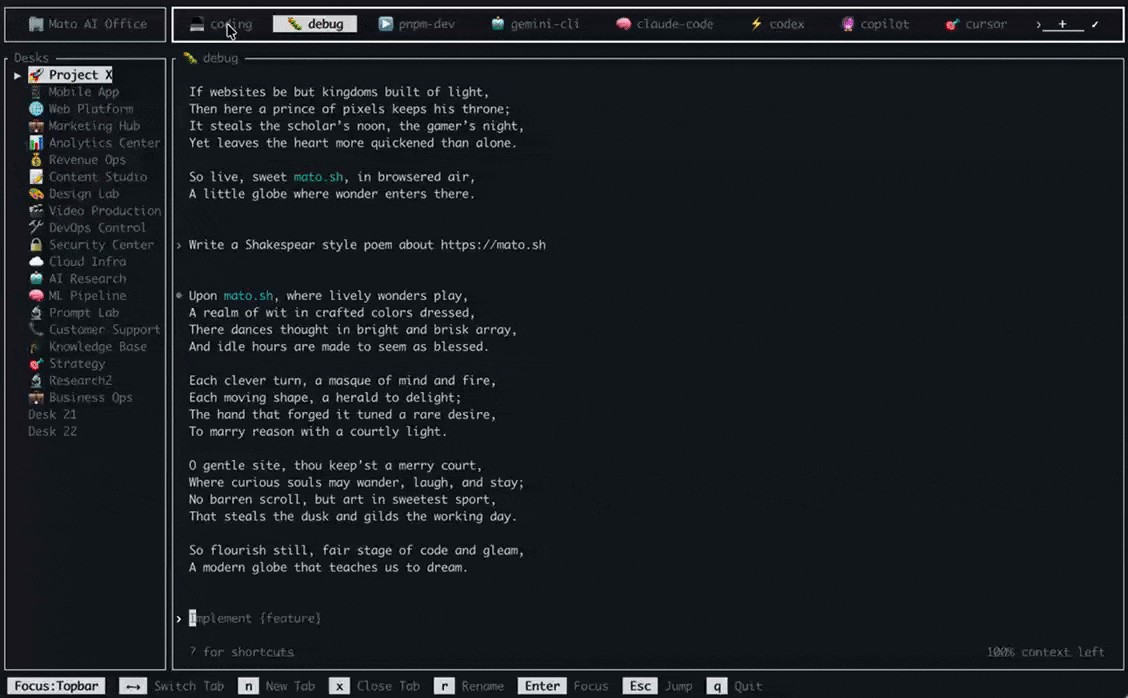The height and width of the screenshot is (698, 1128).
Task: Add a new tab with the plus button
Action: (1062, 24)
